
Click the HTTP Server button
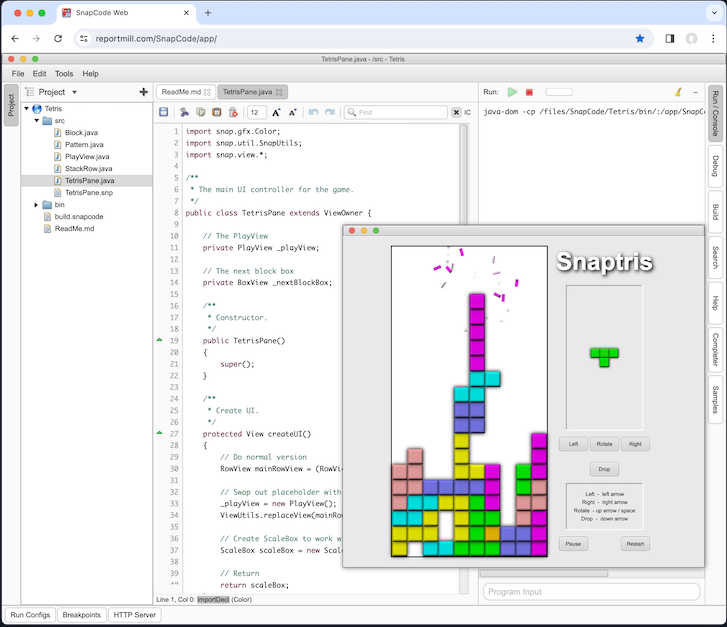(134, 614)
